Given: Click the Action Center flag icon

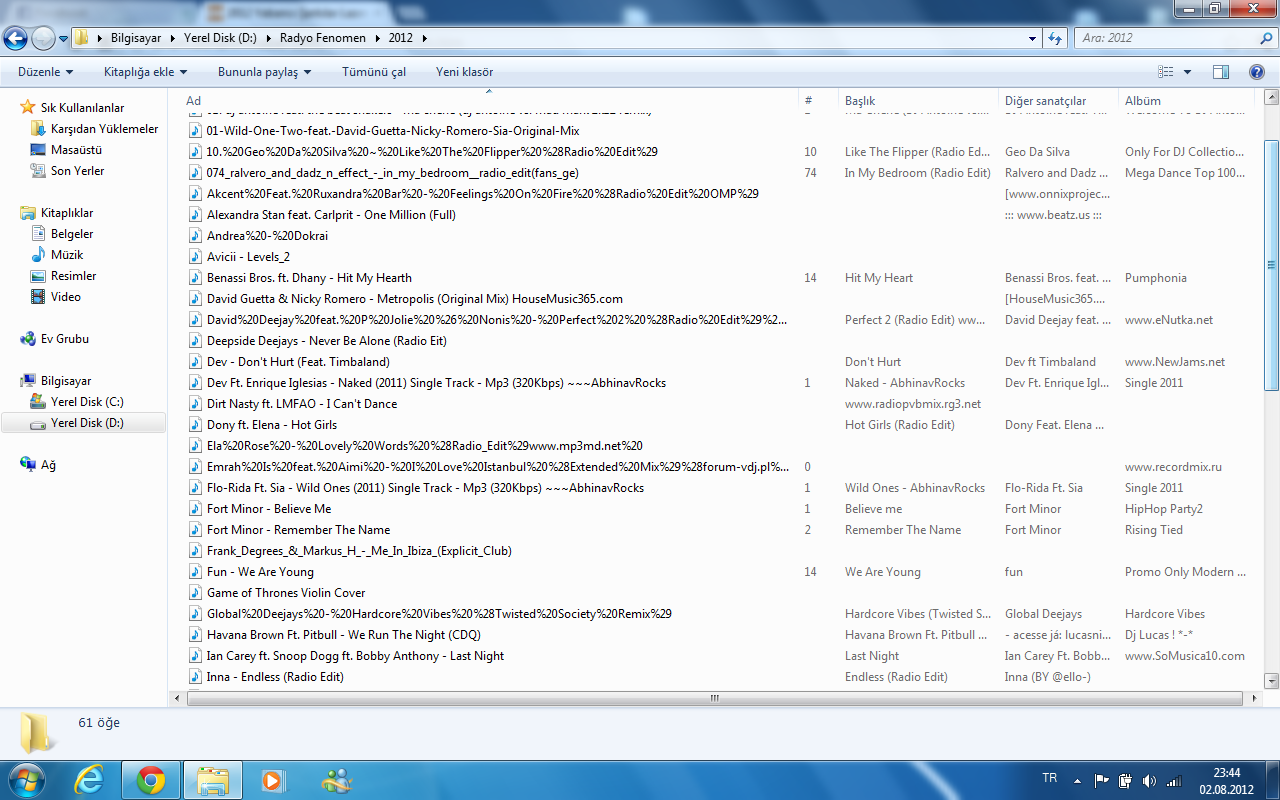Looking at the screenshot, I should click(x=1101, y=781).
